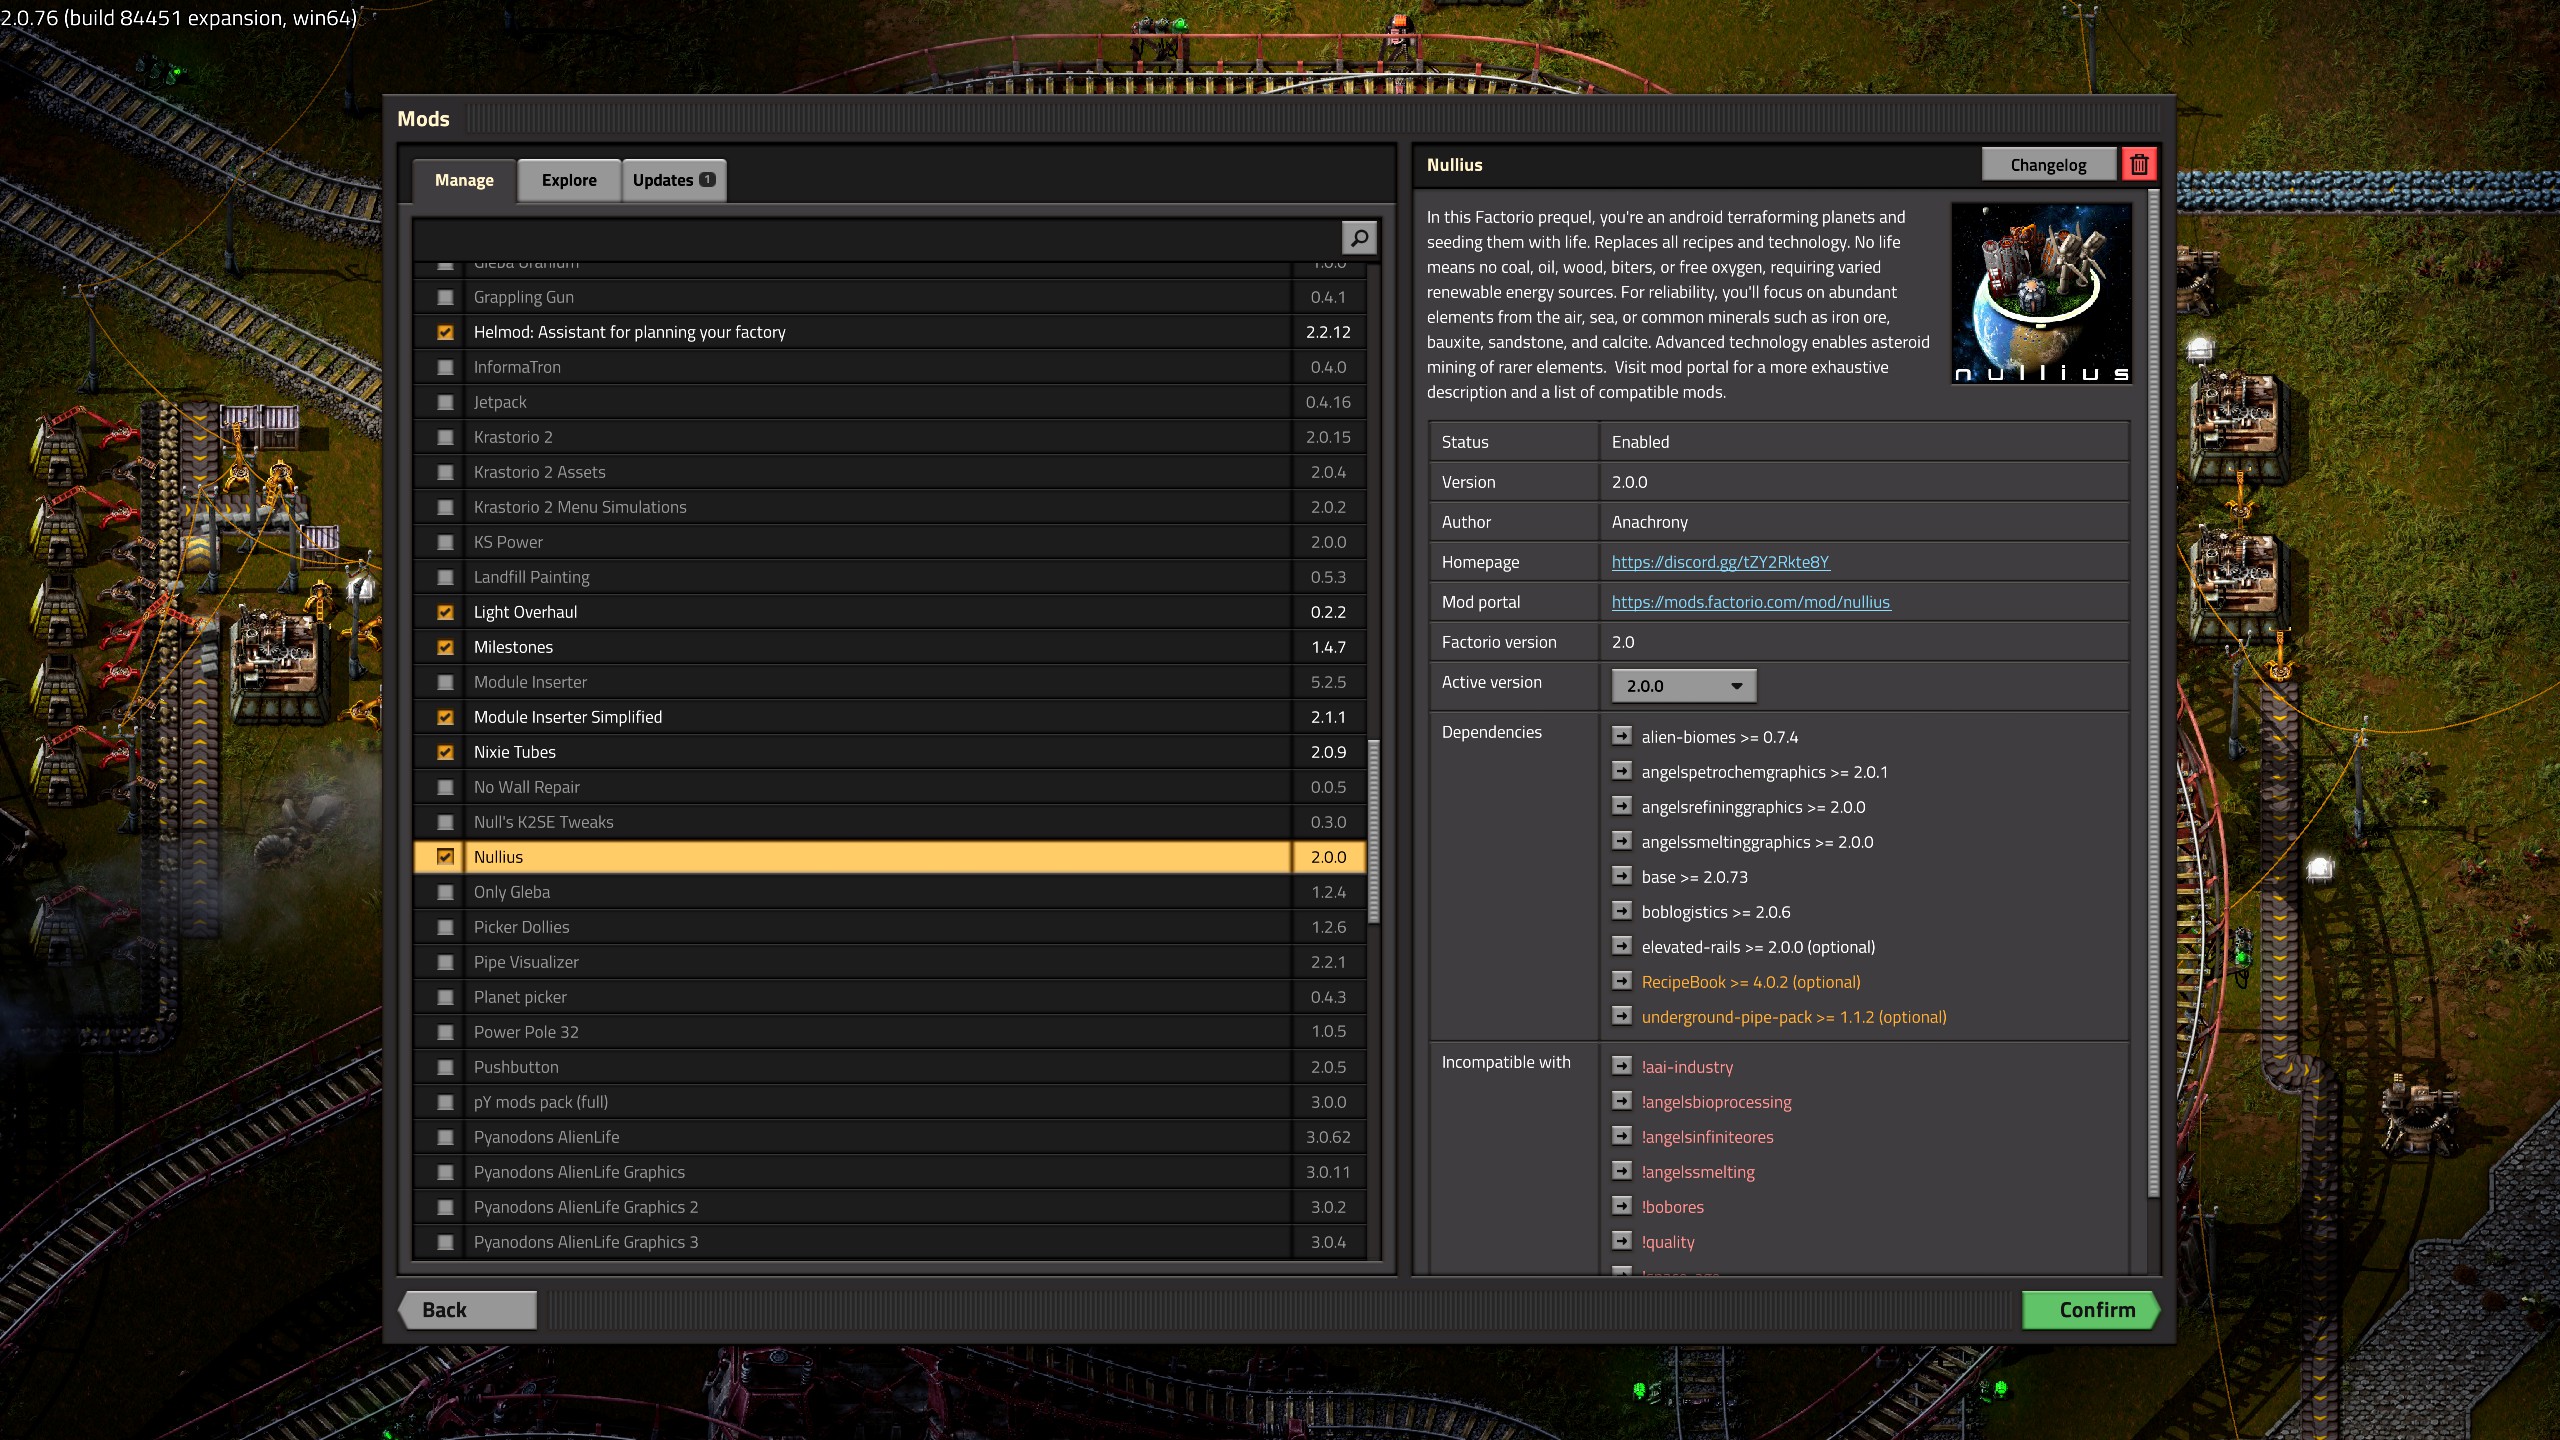This screenshot has width=2560, height=1440.
Task: Click the mod list scrollbar handle
Action: [1374, 830]
